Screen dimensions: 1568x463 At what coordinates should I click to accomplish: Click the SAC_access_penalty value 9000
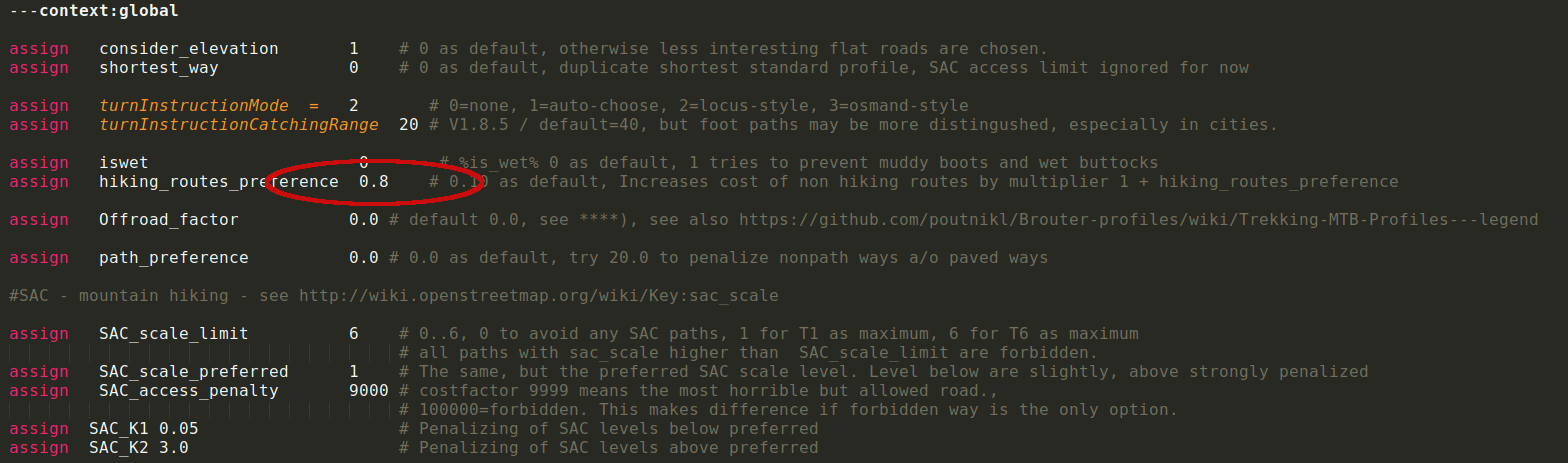click(368, 390)
